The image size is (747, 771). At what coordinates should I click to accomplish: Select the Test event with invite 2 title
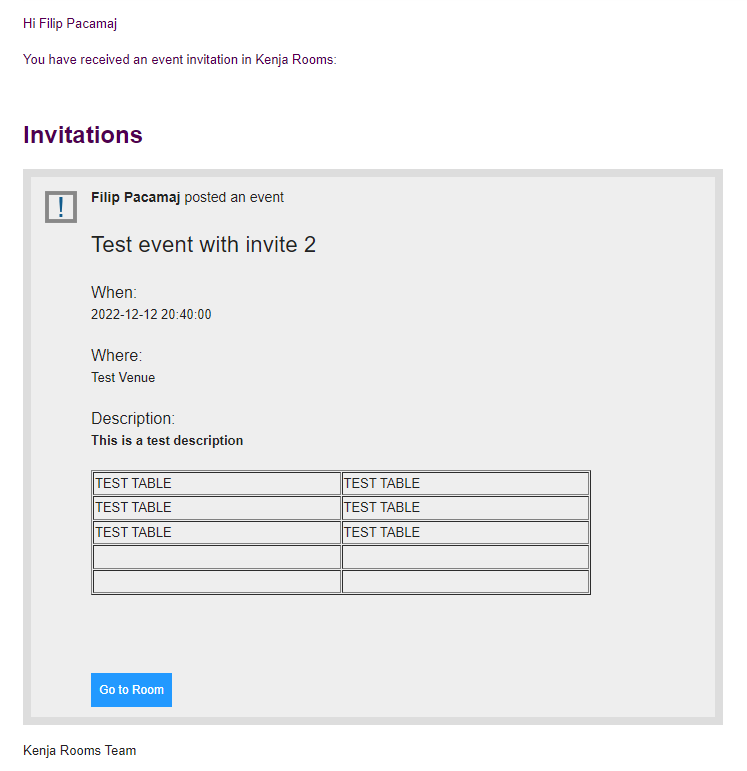[204, 244]
